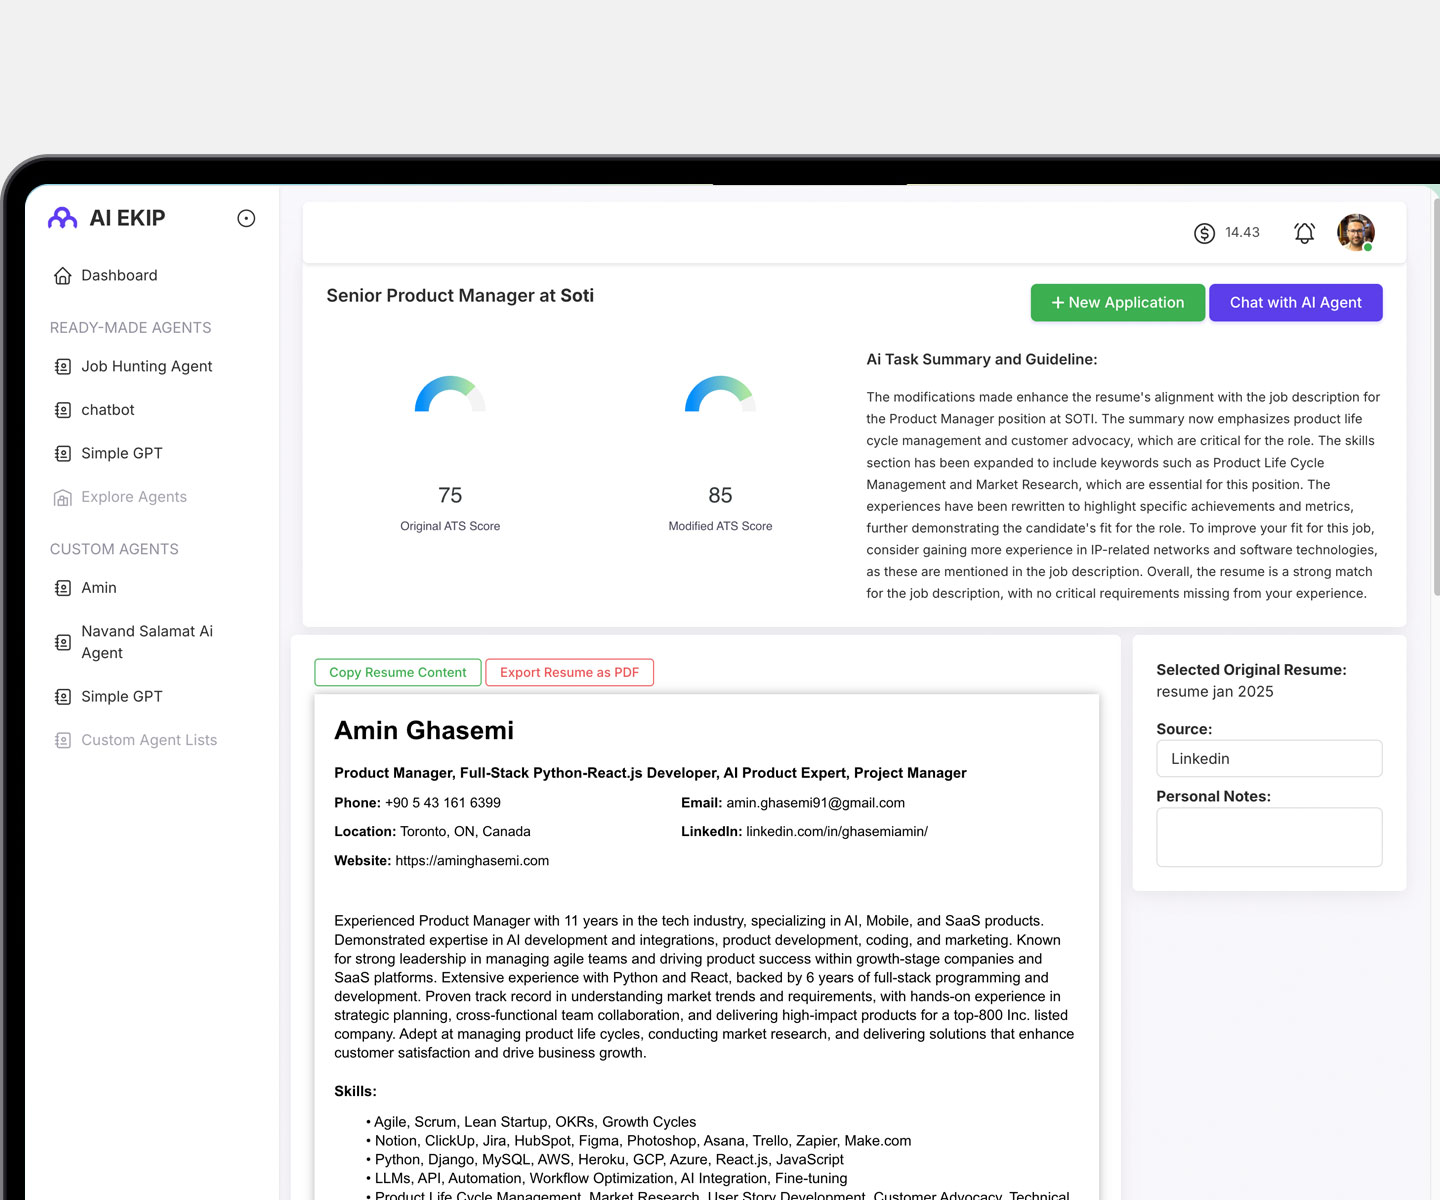Toggle the sidebar collapse circle icon
Image resolution: width=1440 pixels, height=1200 pixels.
[x=246, y=218]
